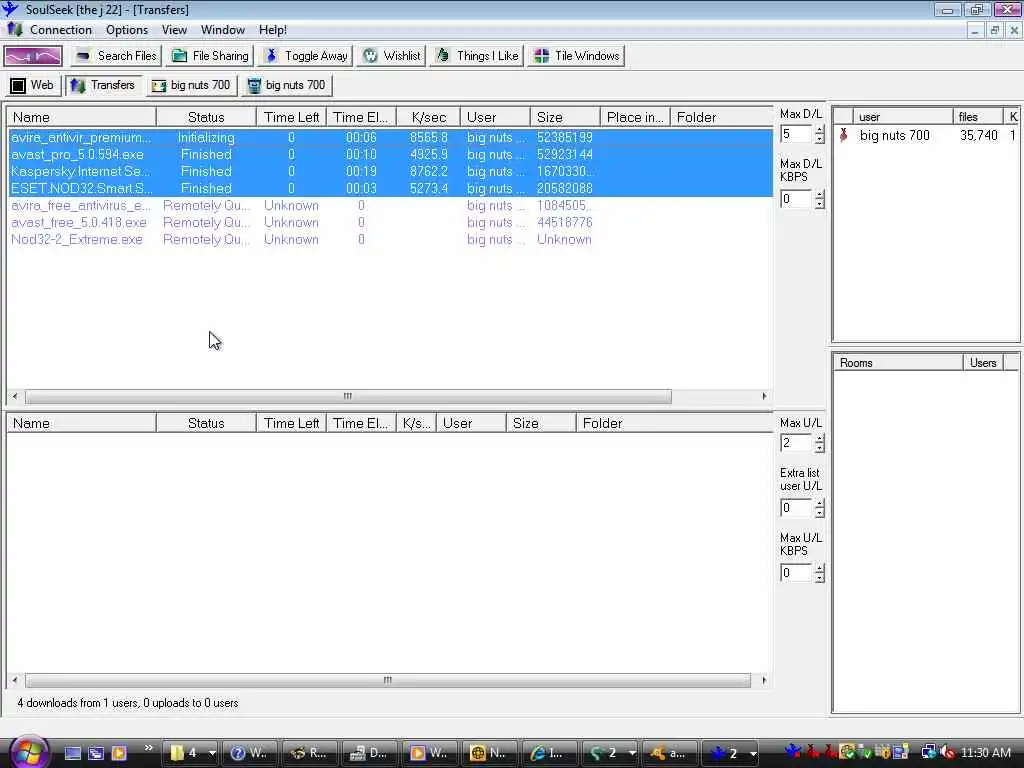The width and height of the screenshot is (1024, 768).
Task: Open the Search Files toolbar button
Action: pos(116,56)
